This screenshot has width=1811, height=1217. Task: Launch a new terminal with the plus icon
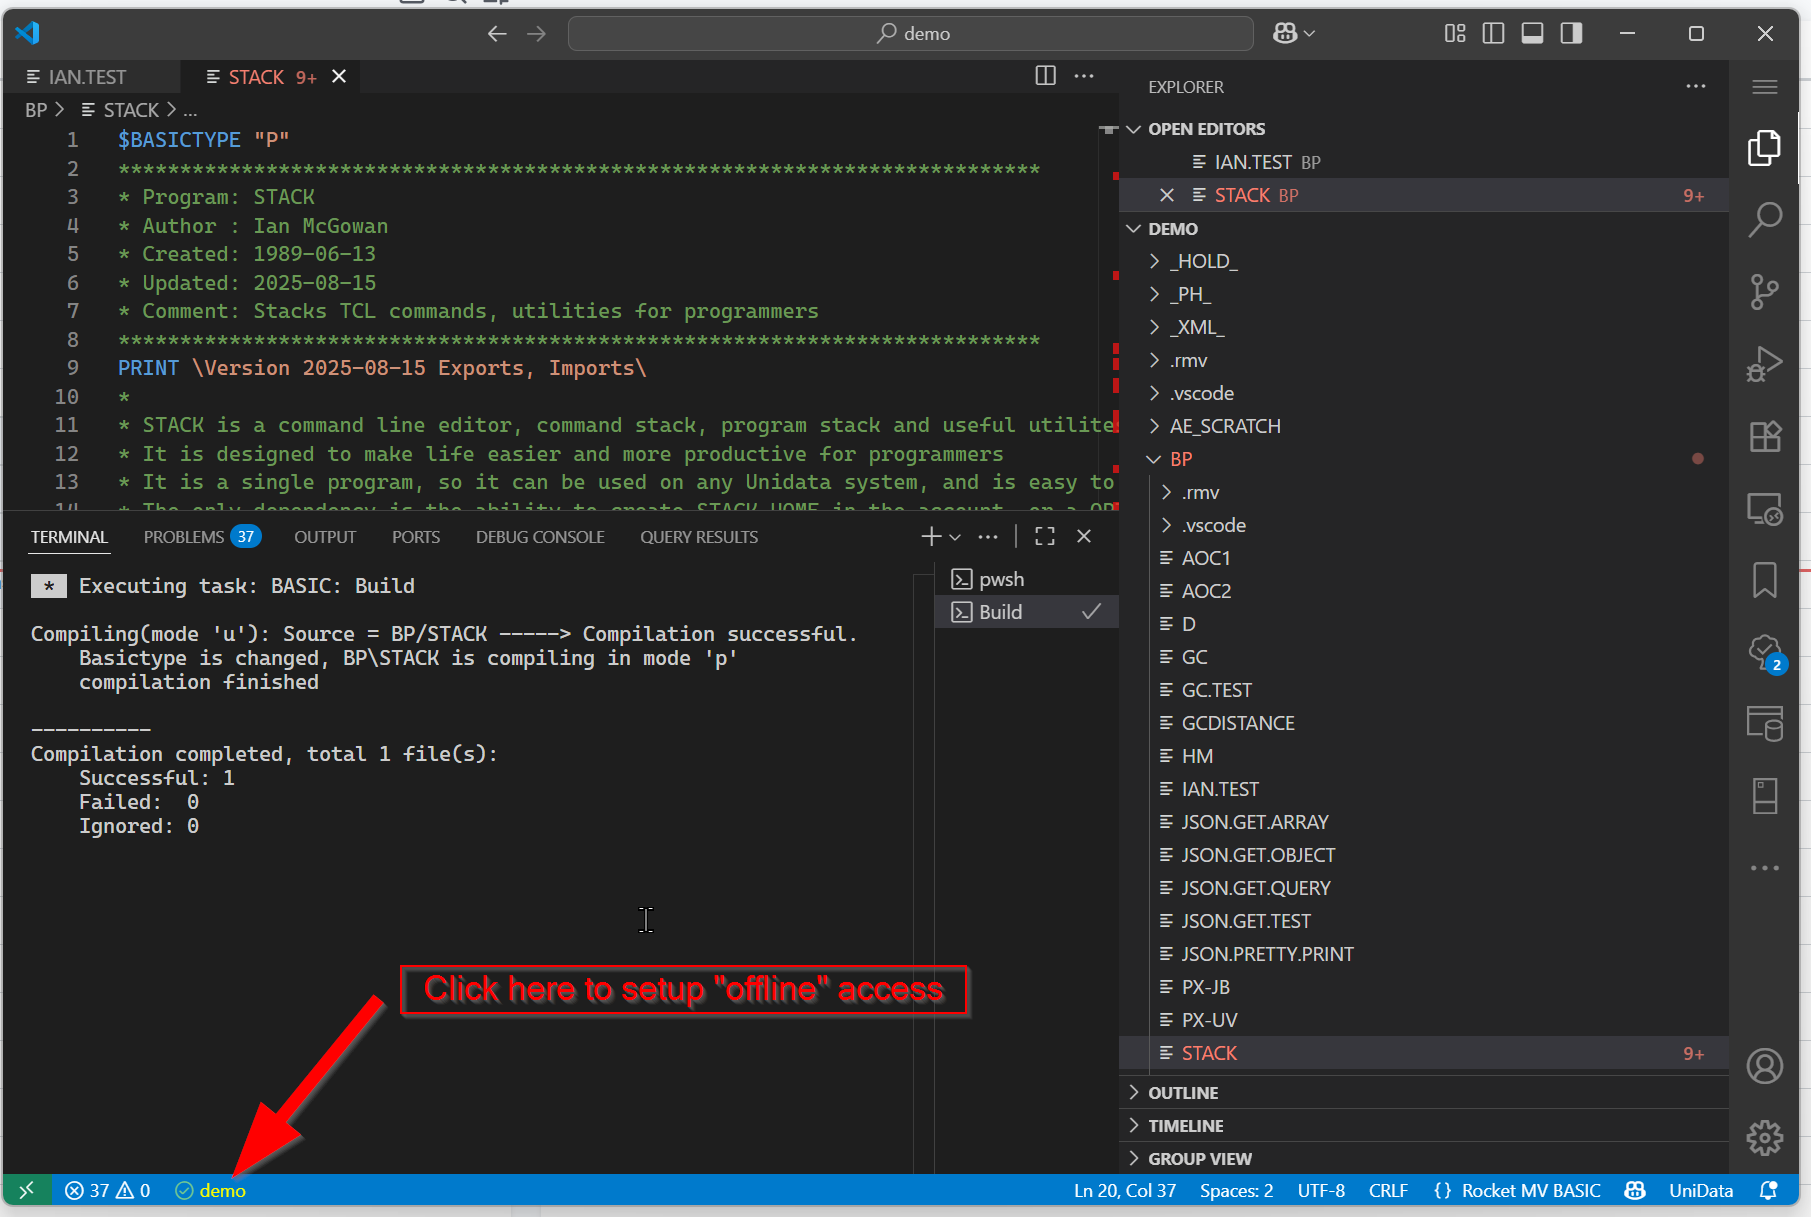point(929,536)
